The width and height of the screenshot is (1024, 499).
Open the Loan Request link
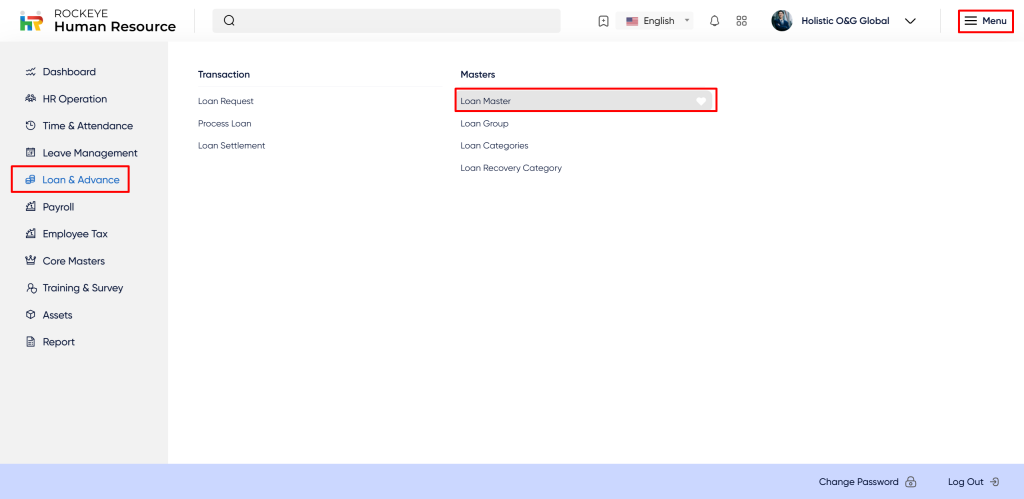pos(226,101)
